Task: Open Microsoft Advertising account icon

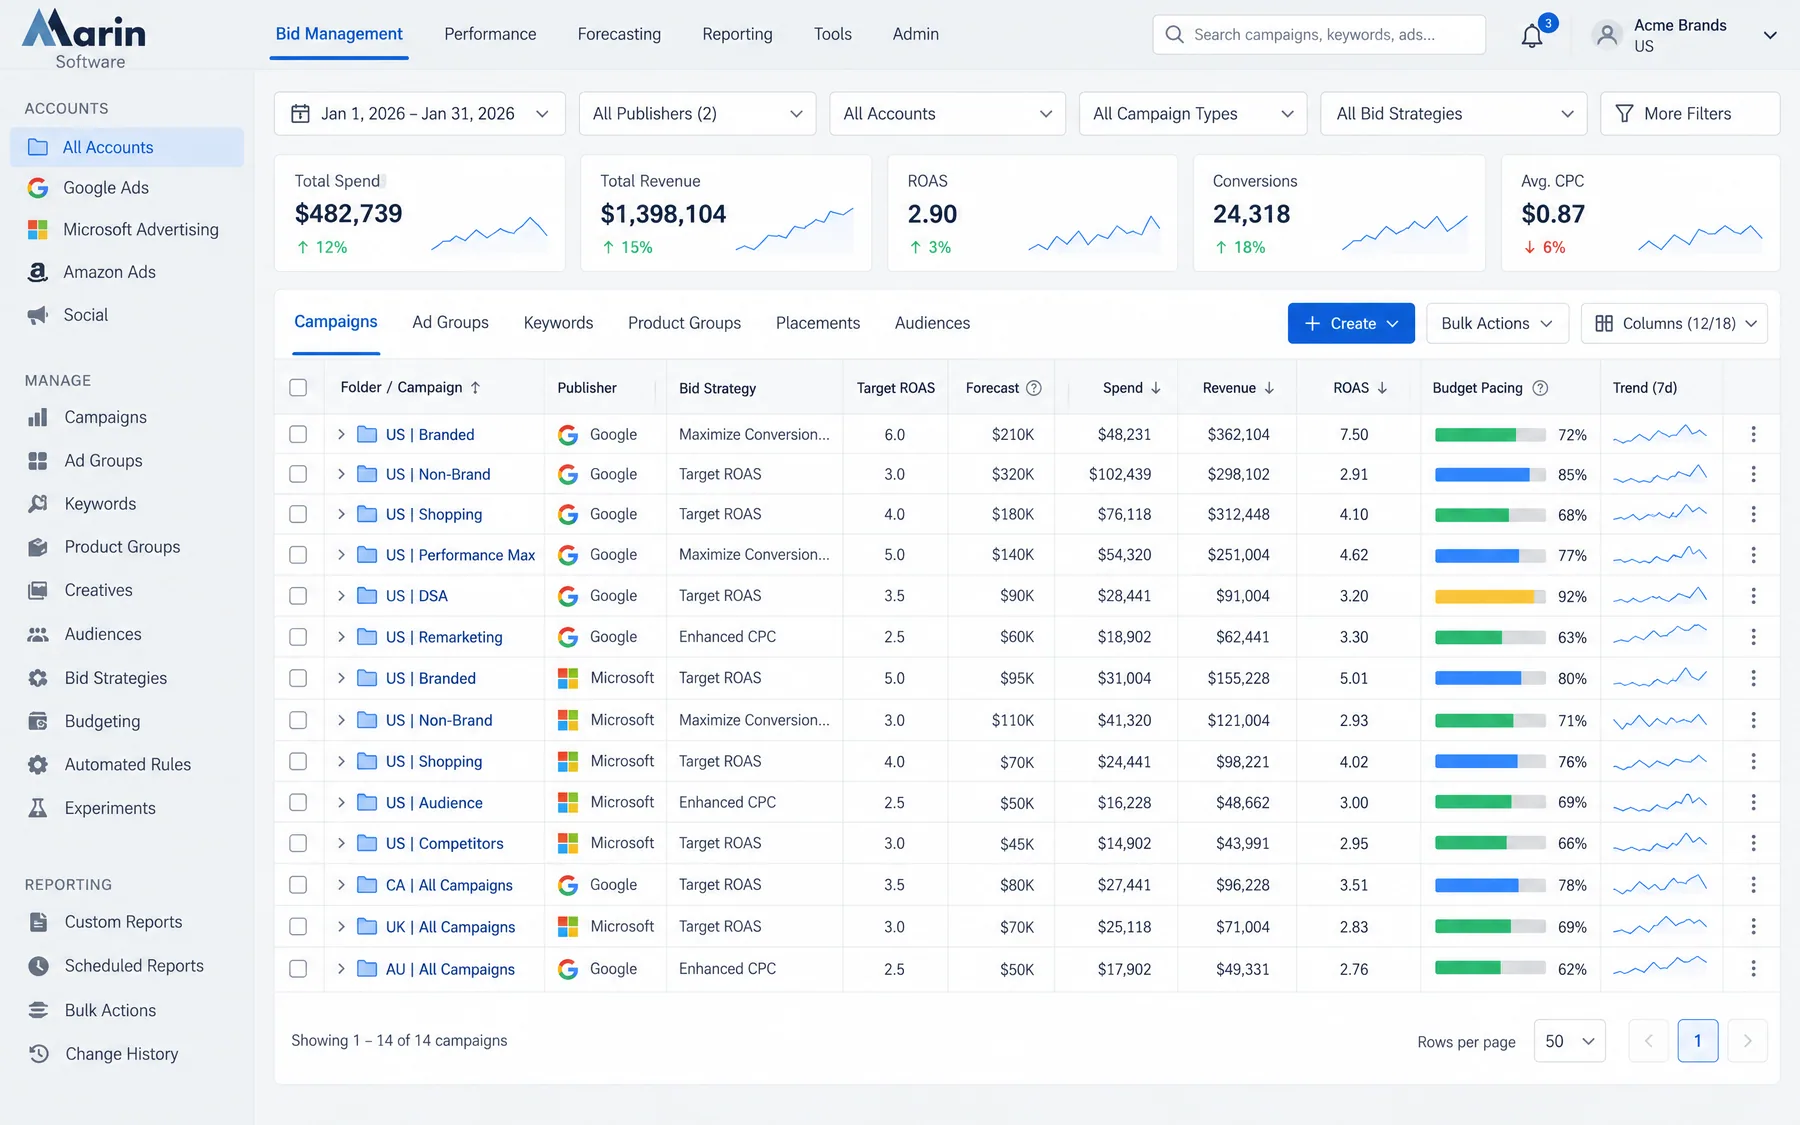Action: [38, 230]
